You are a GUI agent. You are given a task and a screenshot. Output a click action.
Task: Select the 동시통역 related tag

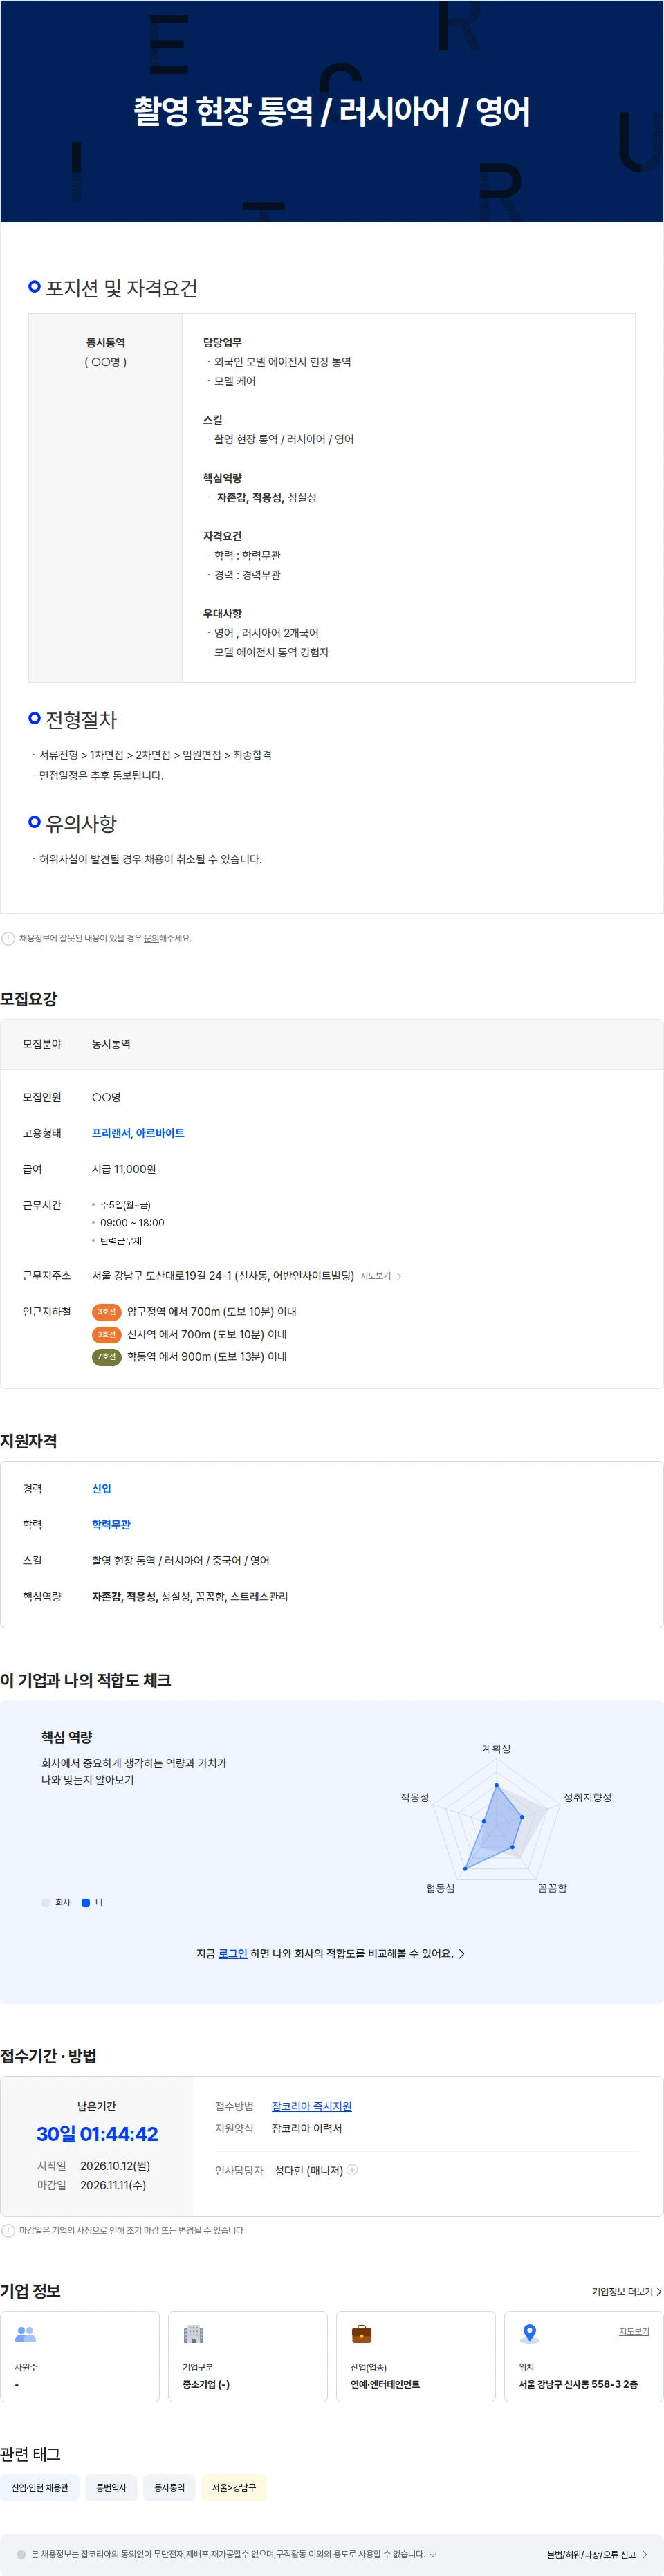169,2487
